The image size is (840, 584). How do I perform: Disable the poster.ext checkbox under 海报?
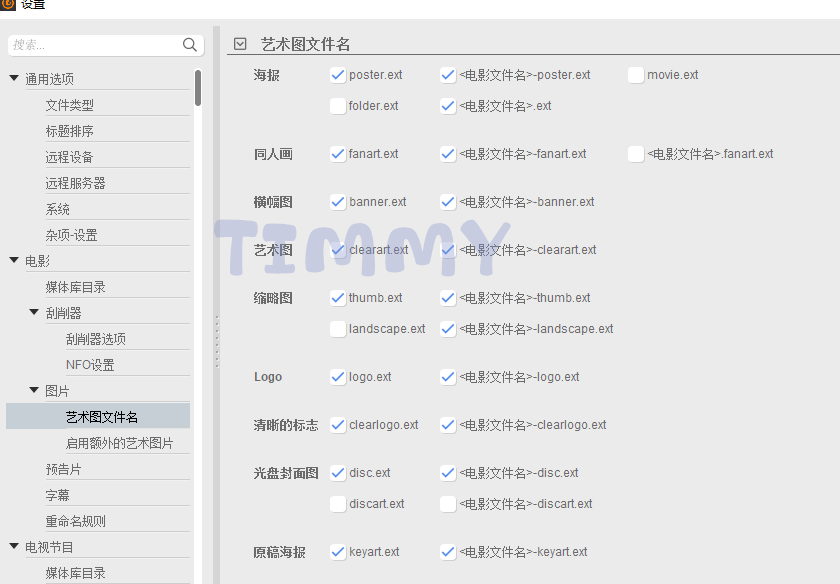click(337, 75)
